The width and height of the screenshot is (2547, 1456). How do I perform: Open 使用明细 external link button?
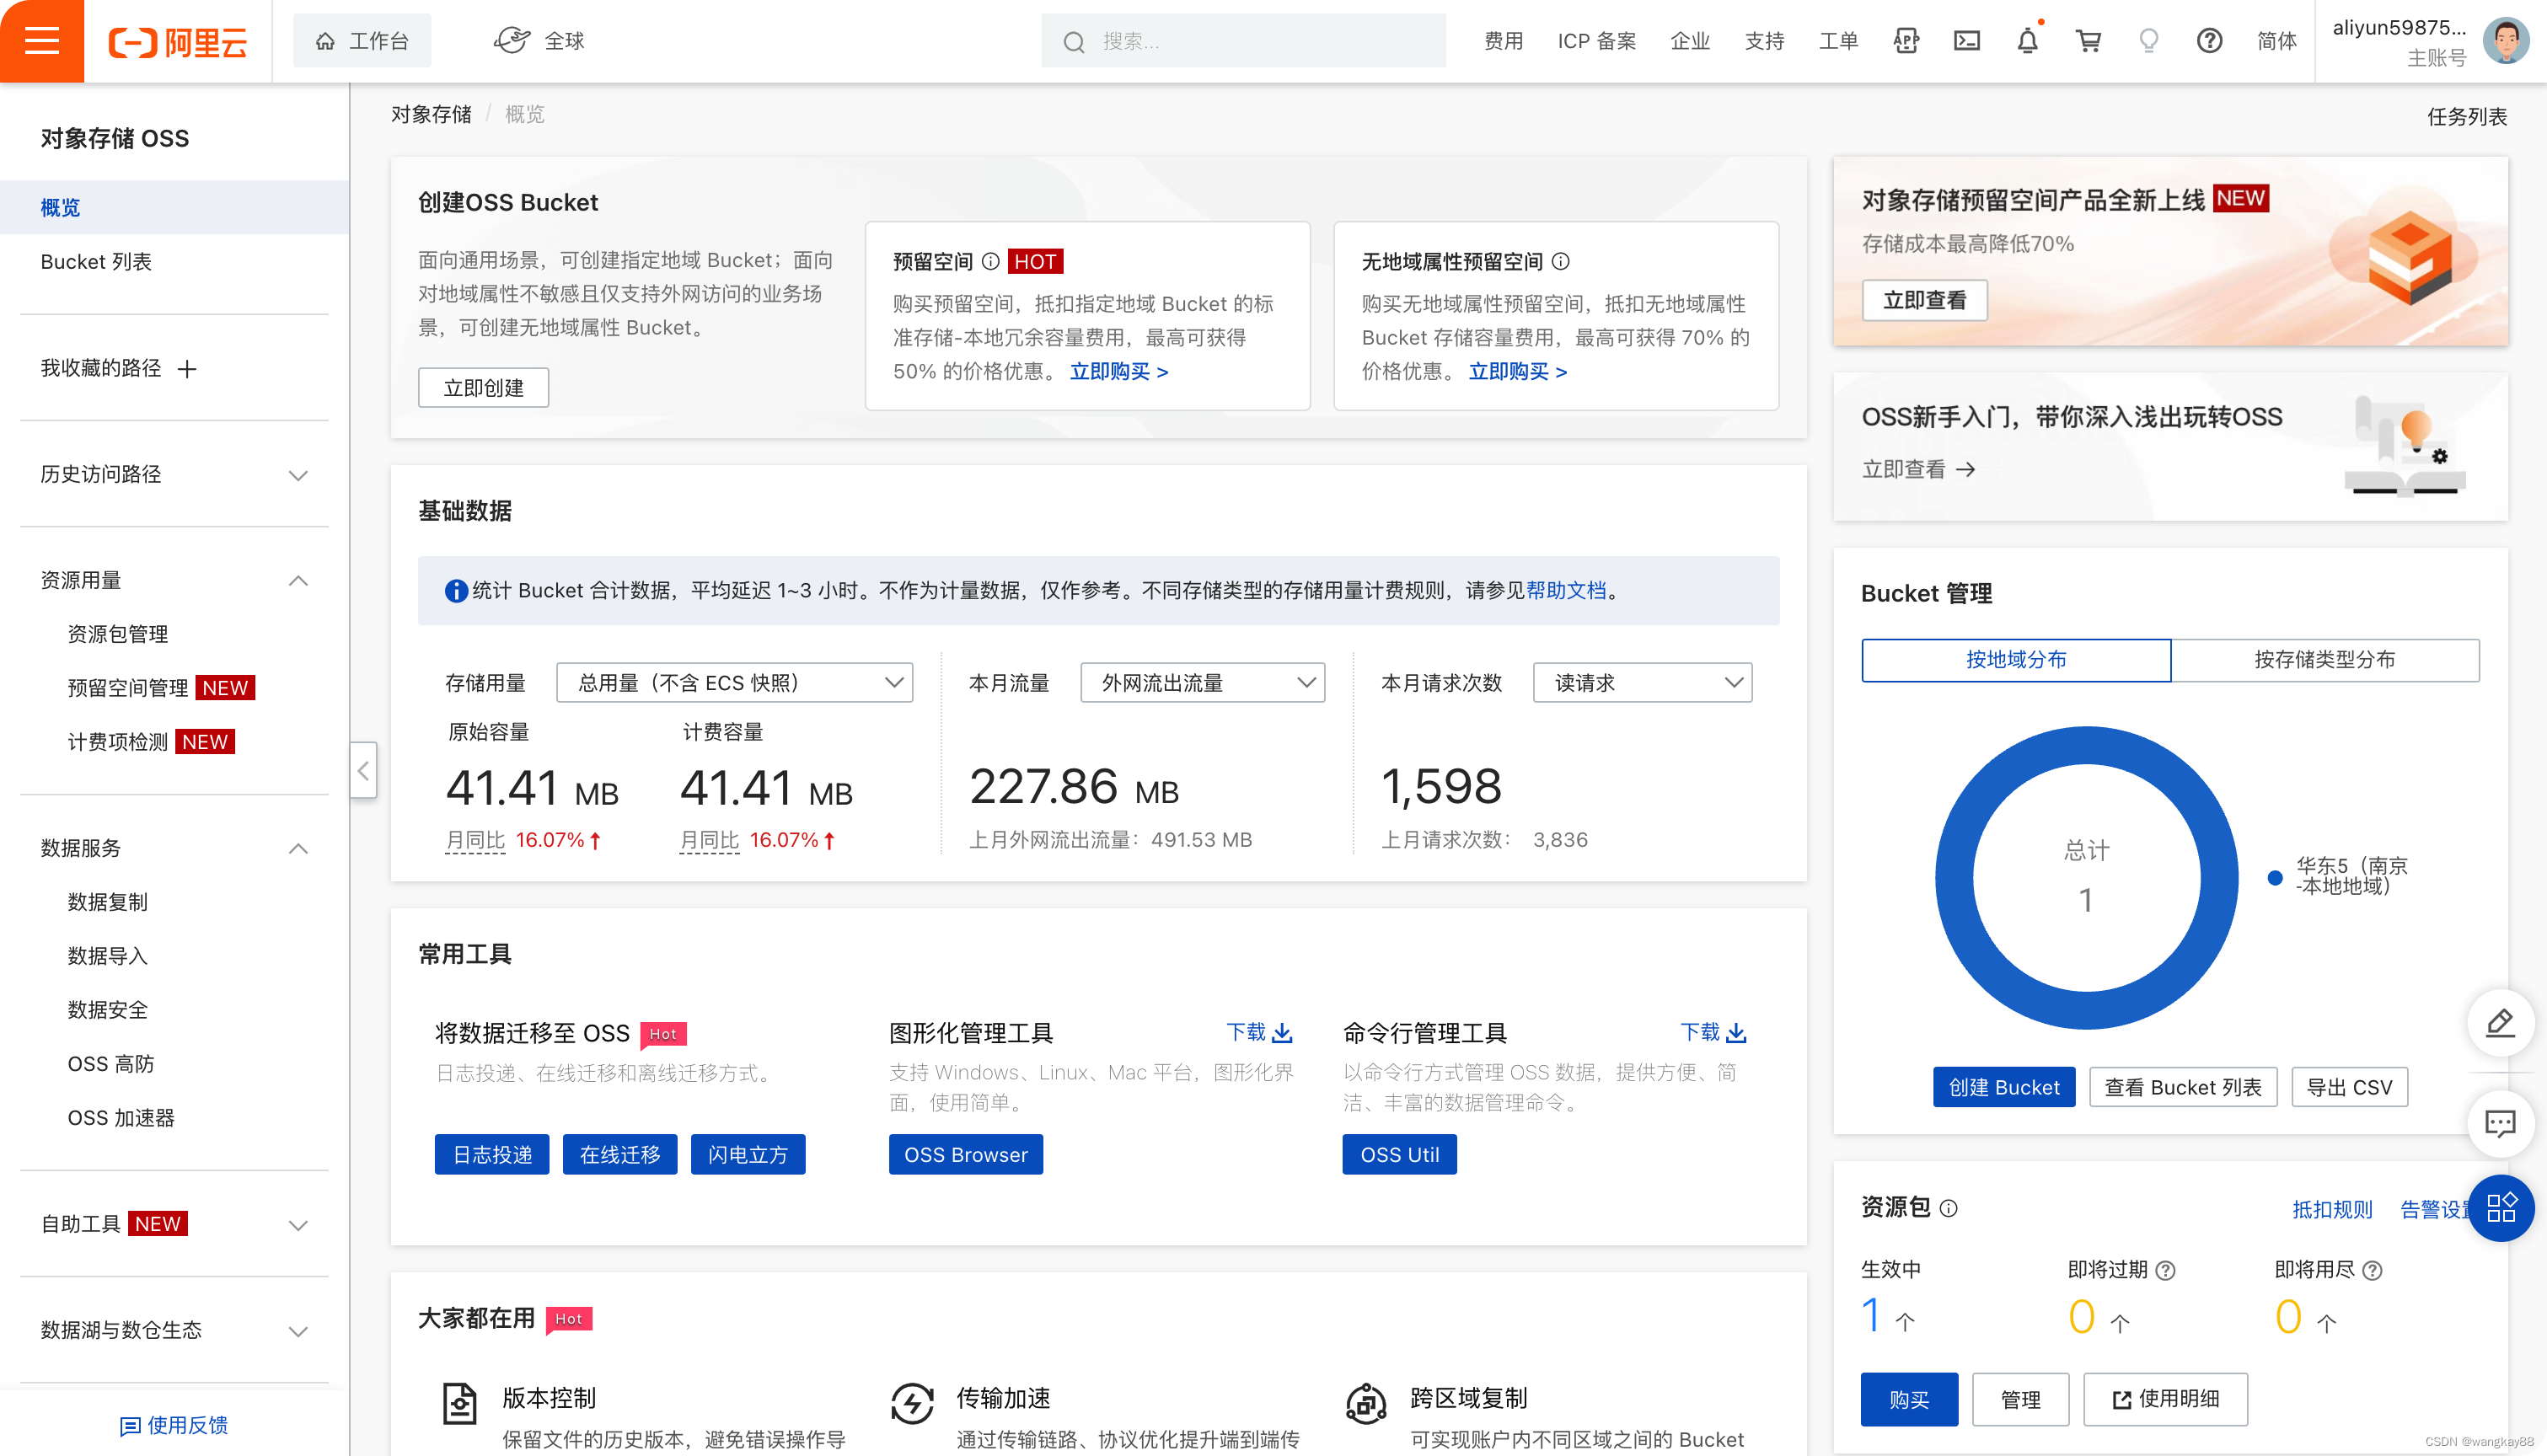[x=2165, y=1399]
